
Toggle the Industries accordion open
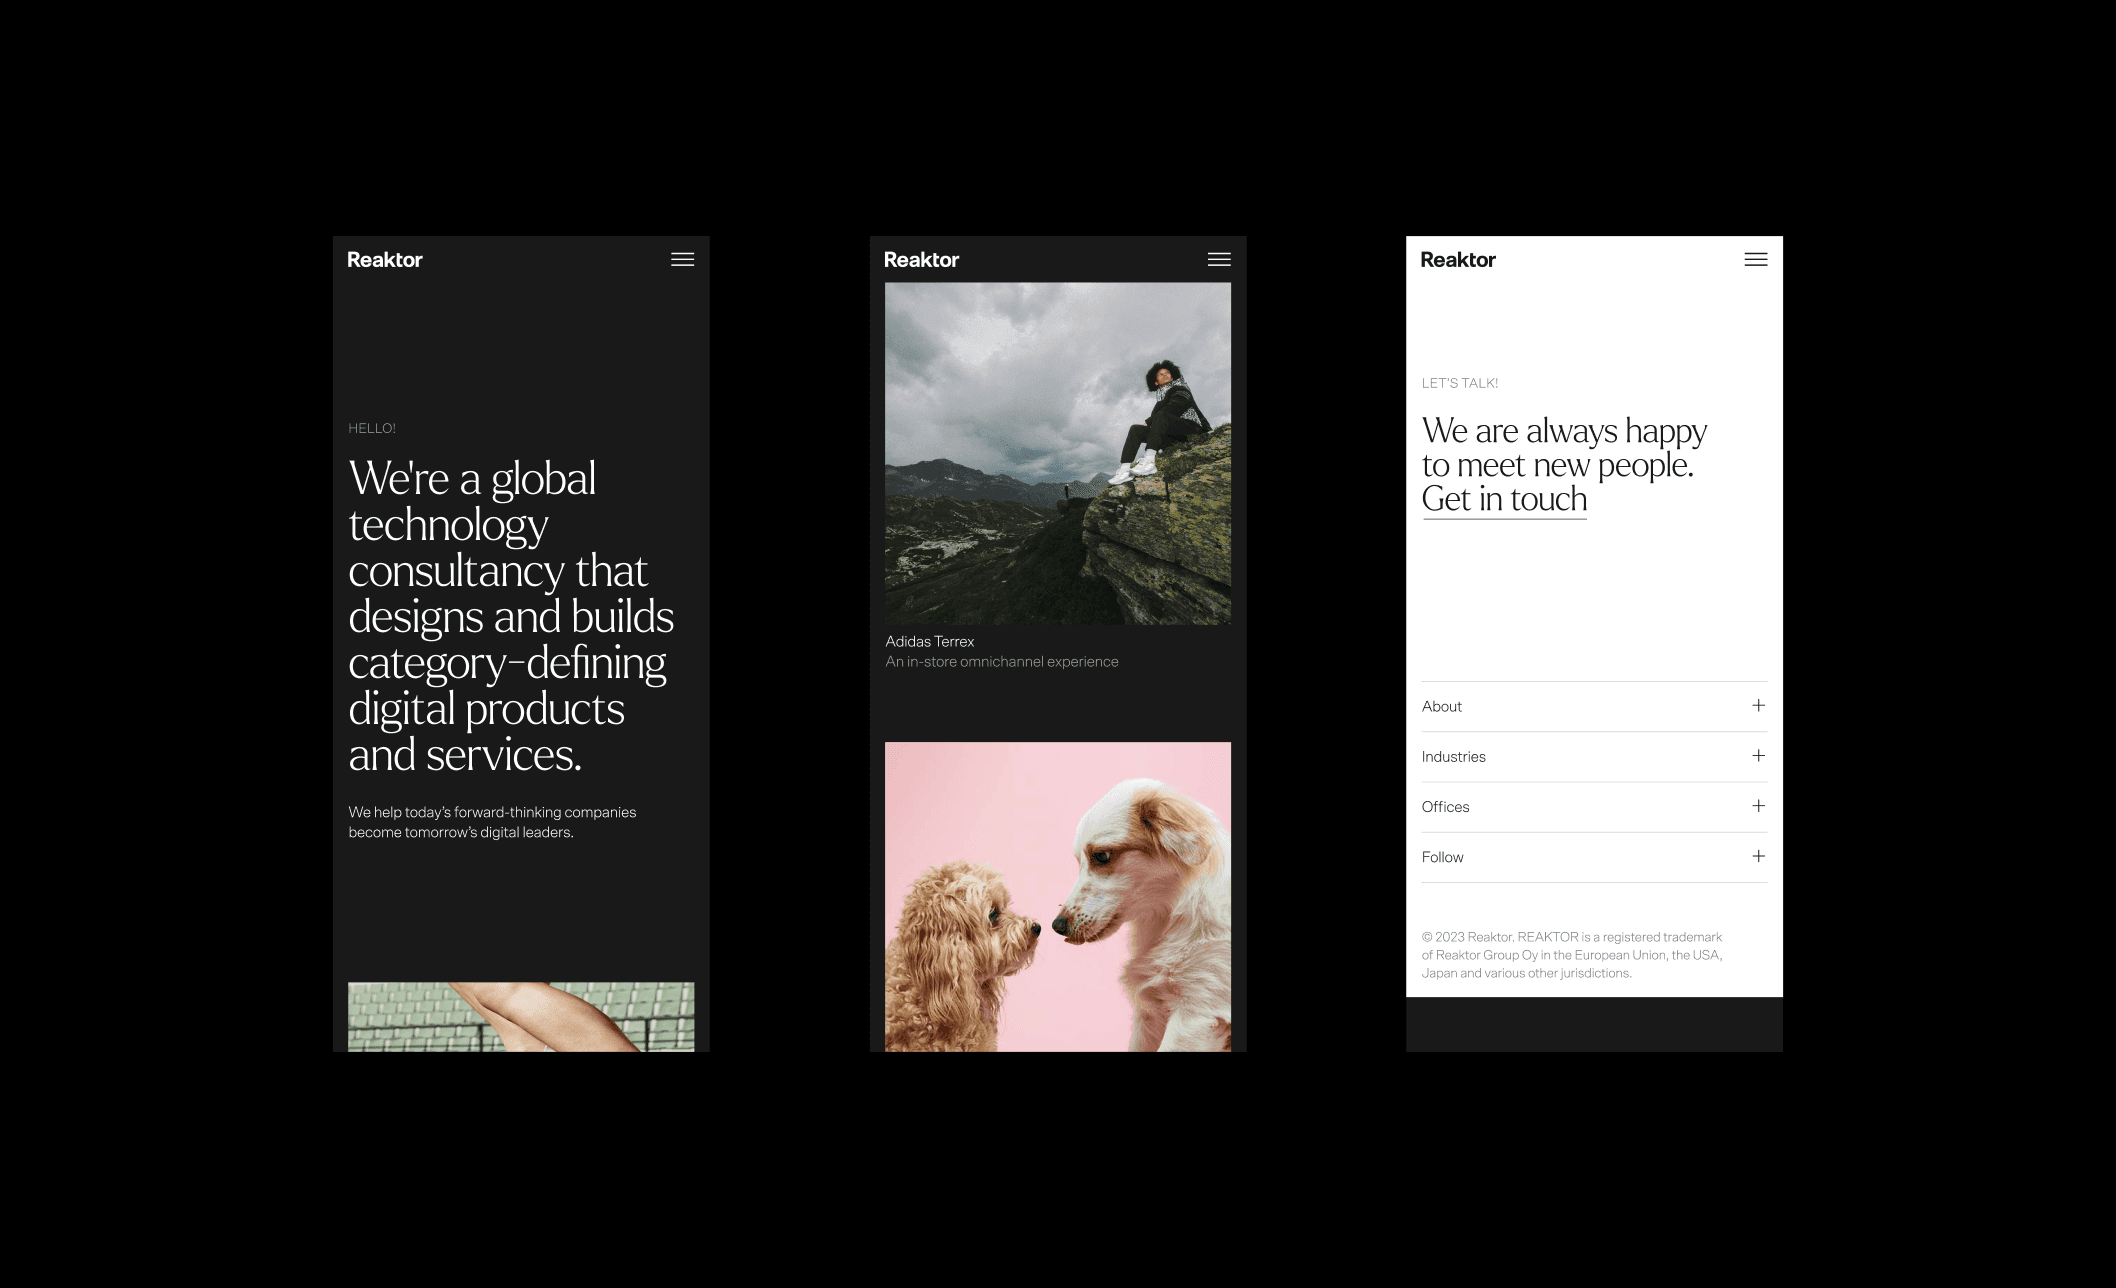(1590, 756)
